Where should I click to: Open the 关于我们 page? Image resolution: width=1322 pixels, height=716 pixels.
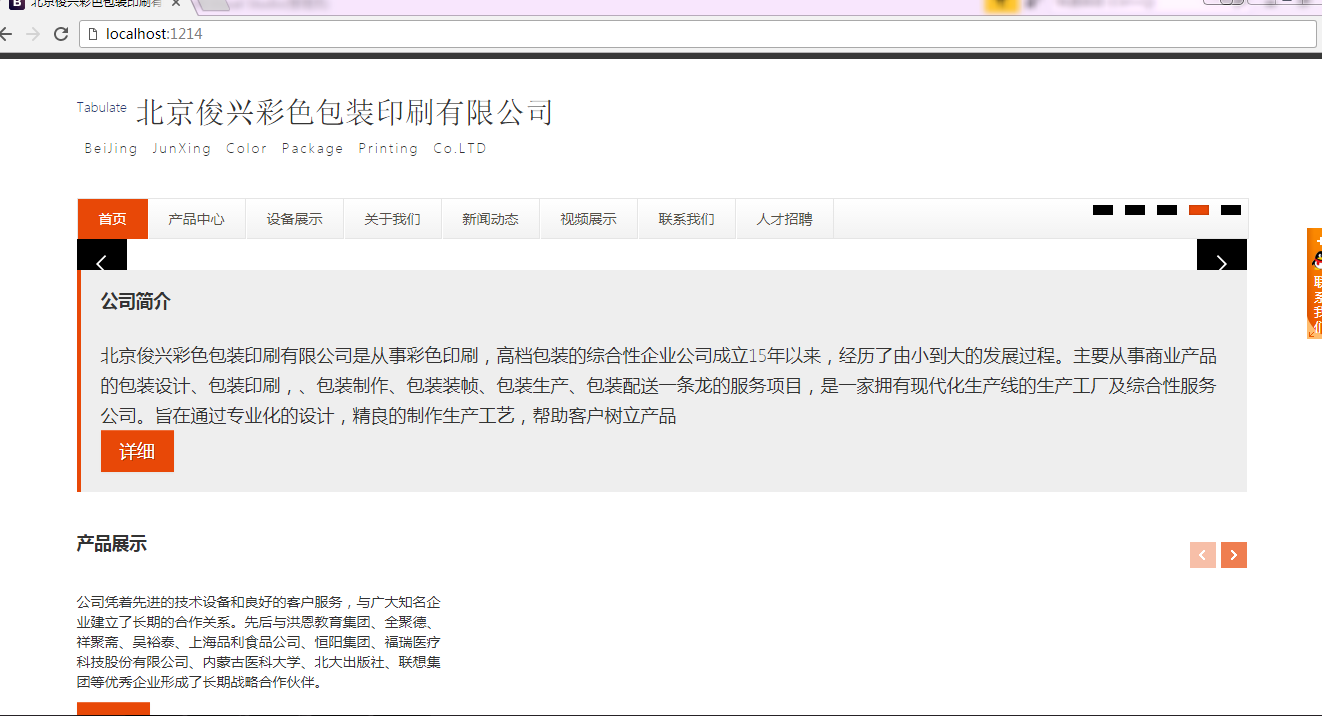pyautogui.click(x=392, y=219)
